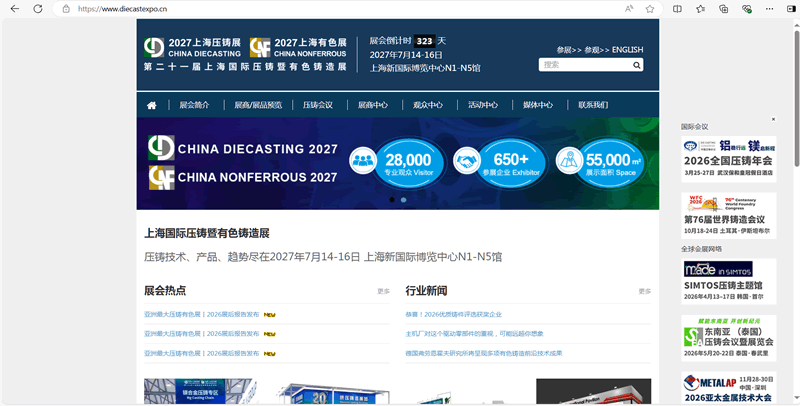The width and height of the screenshot is (800, 406).
Task: Click the read aloud icon in address bar
Action: pos(629,9)
